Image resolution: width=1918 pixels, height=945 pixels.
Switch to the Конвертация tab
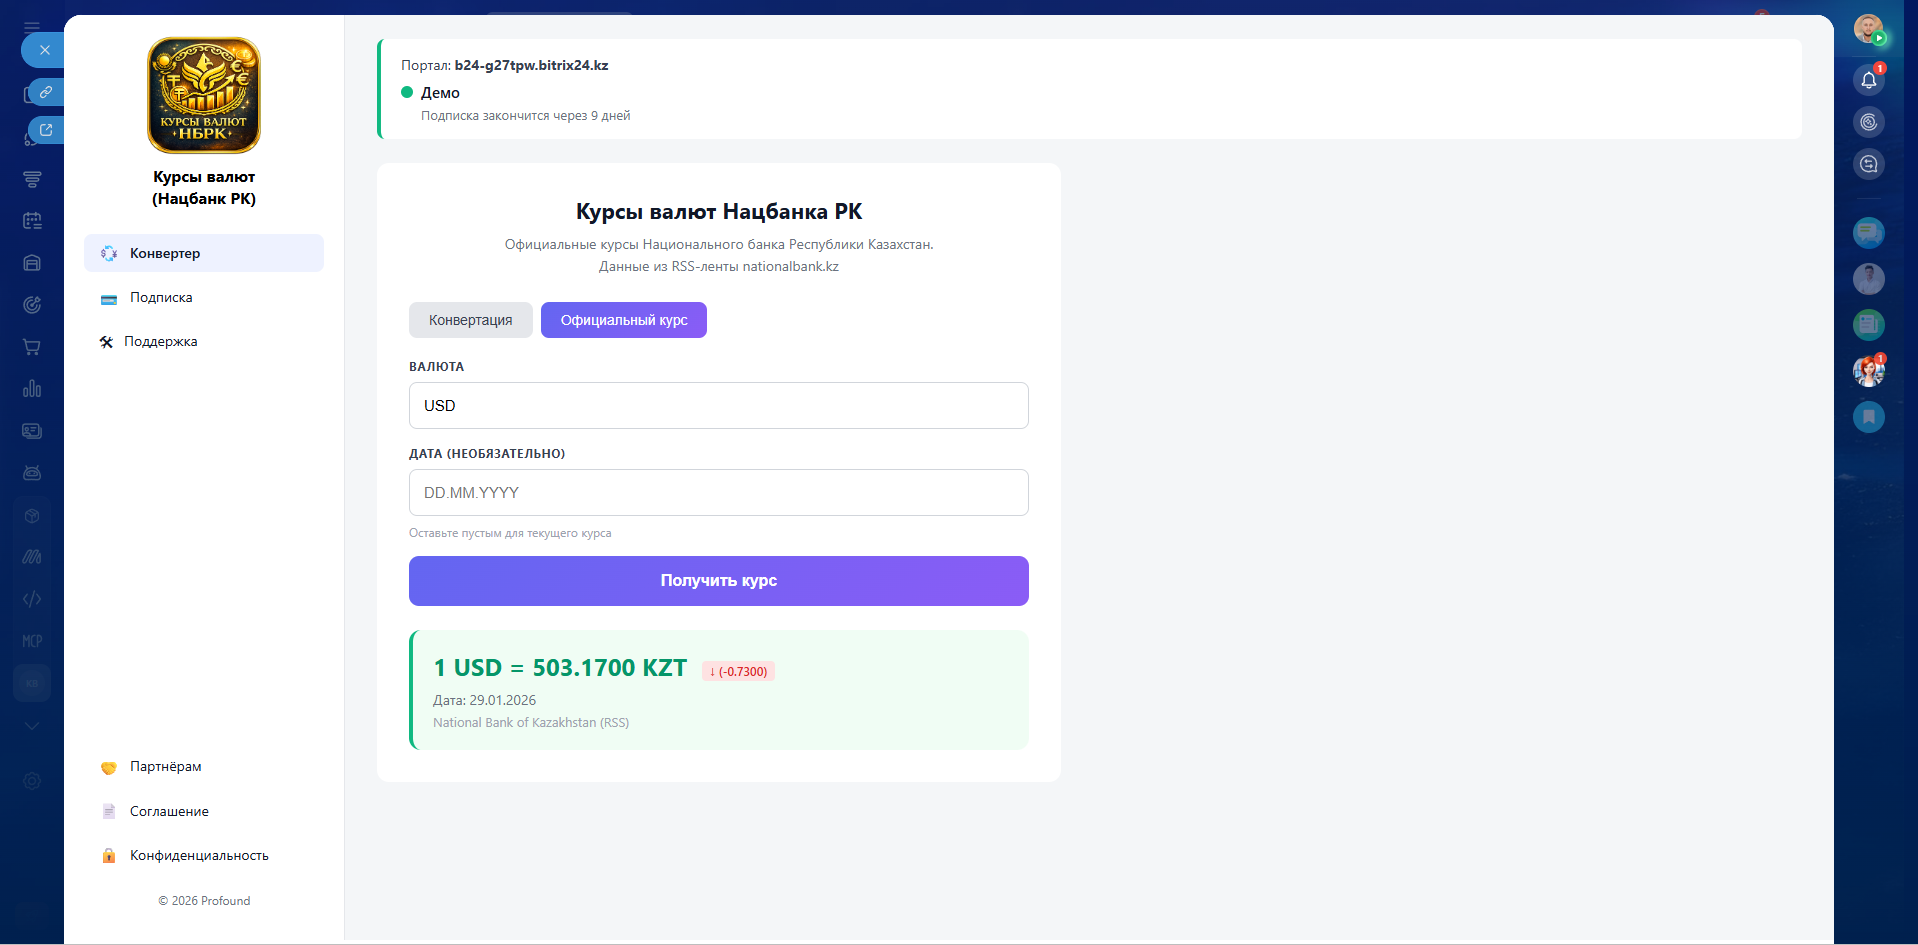point(470,320)
